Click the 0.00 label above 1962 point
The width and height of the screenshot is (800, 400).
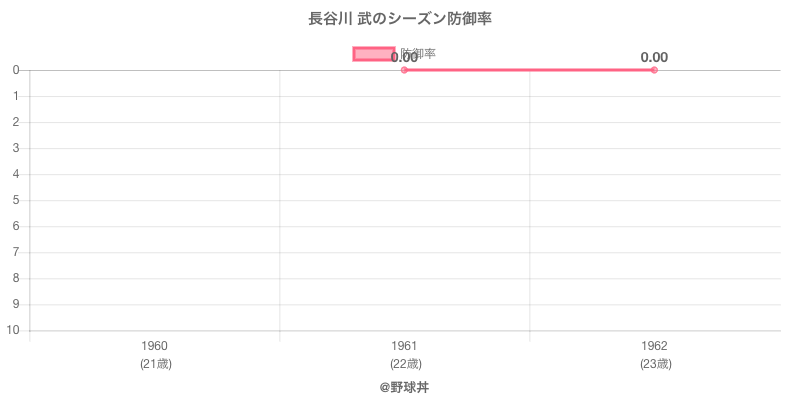point(654,57)
